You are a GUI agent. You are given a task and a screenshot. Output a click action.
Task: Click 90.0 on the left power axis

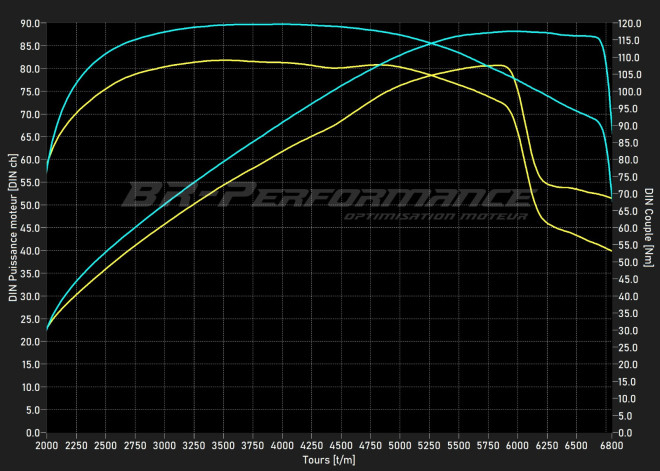[x=30, y=23]
